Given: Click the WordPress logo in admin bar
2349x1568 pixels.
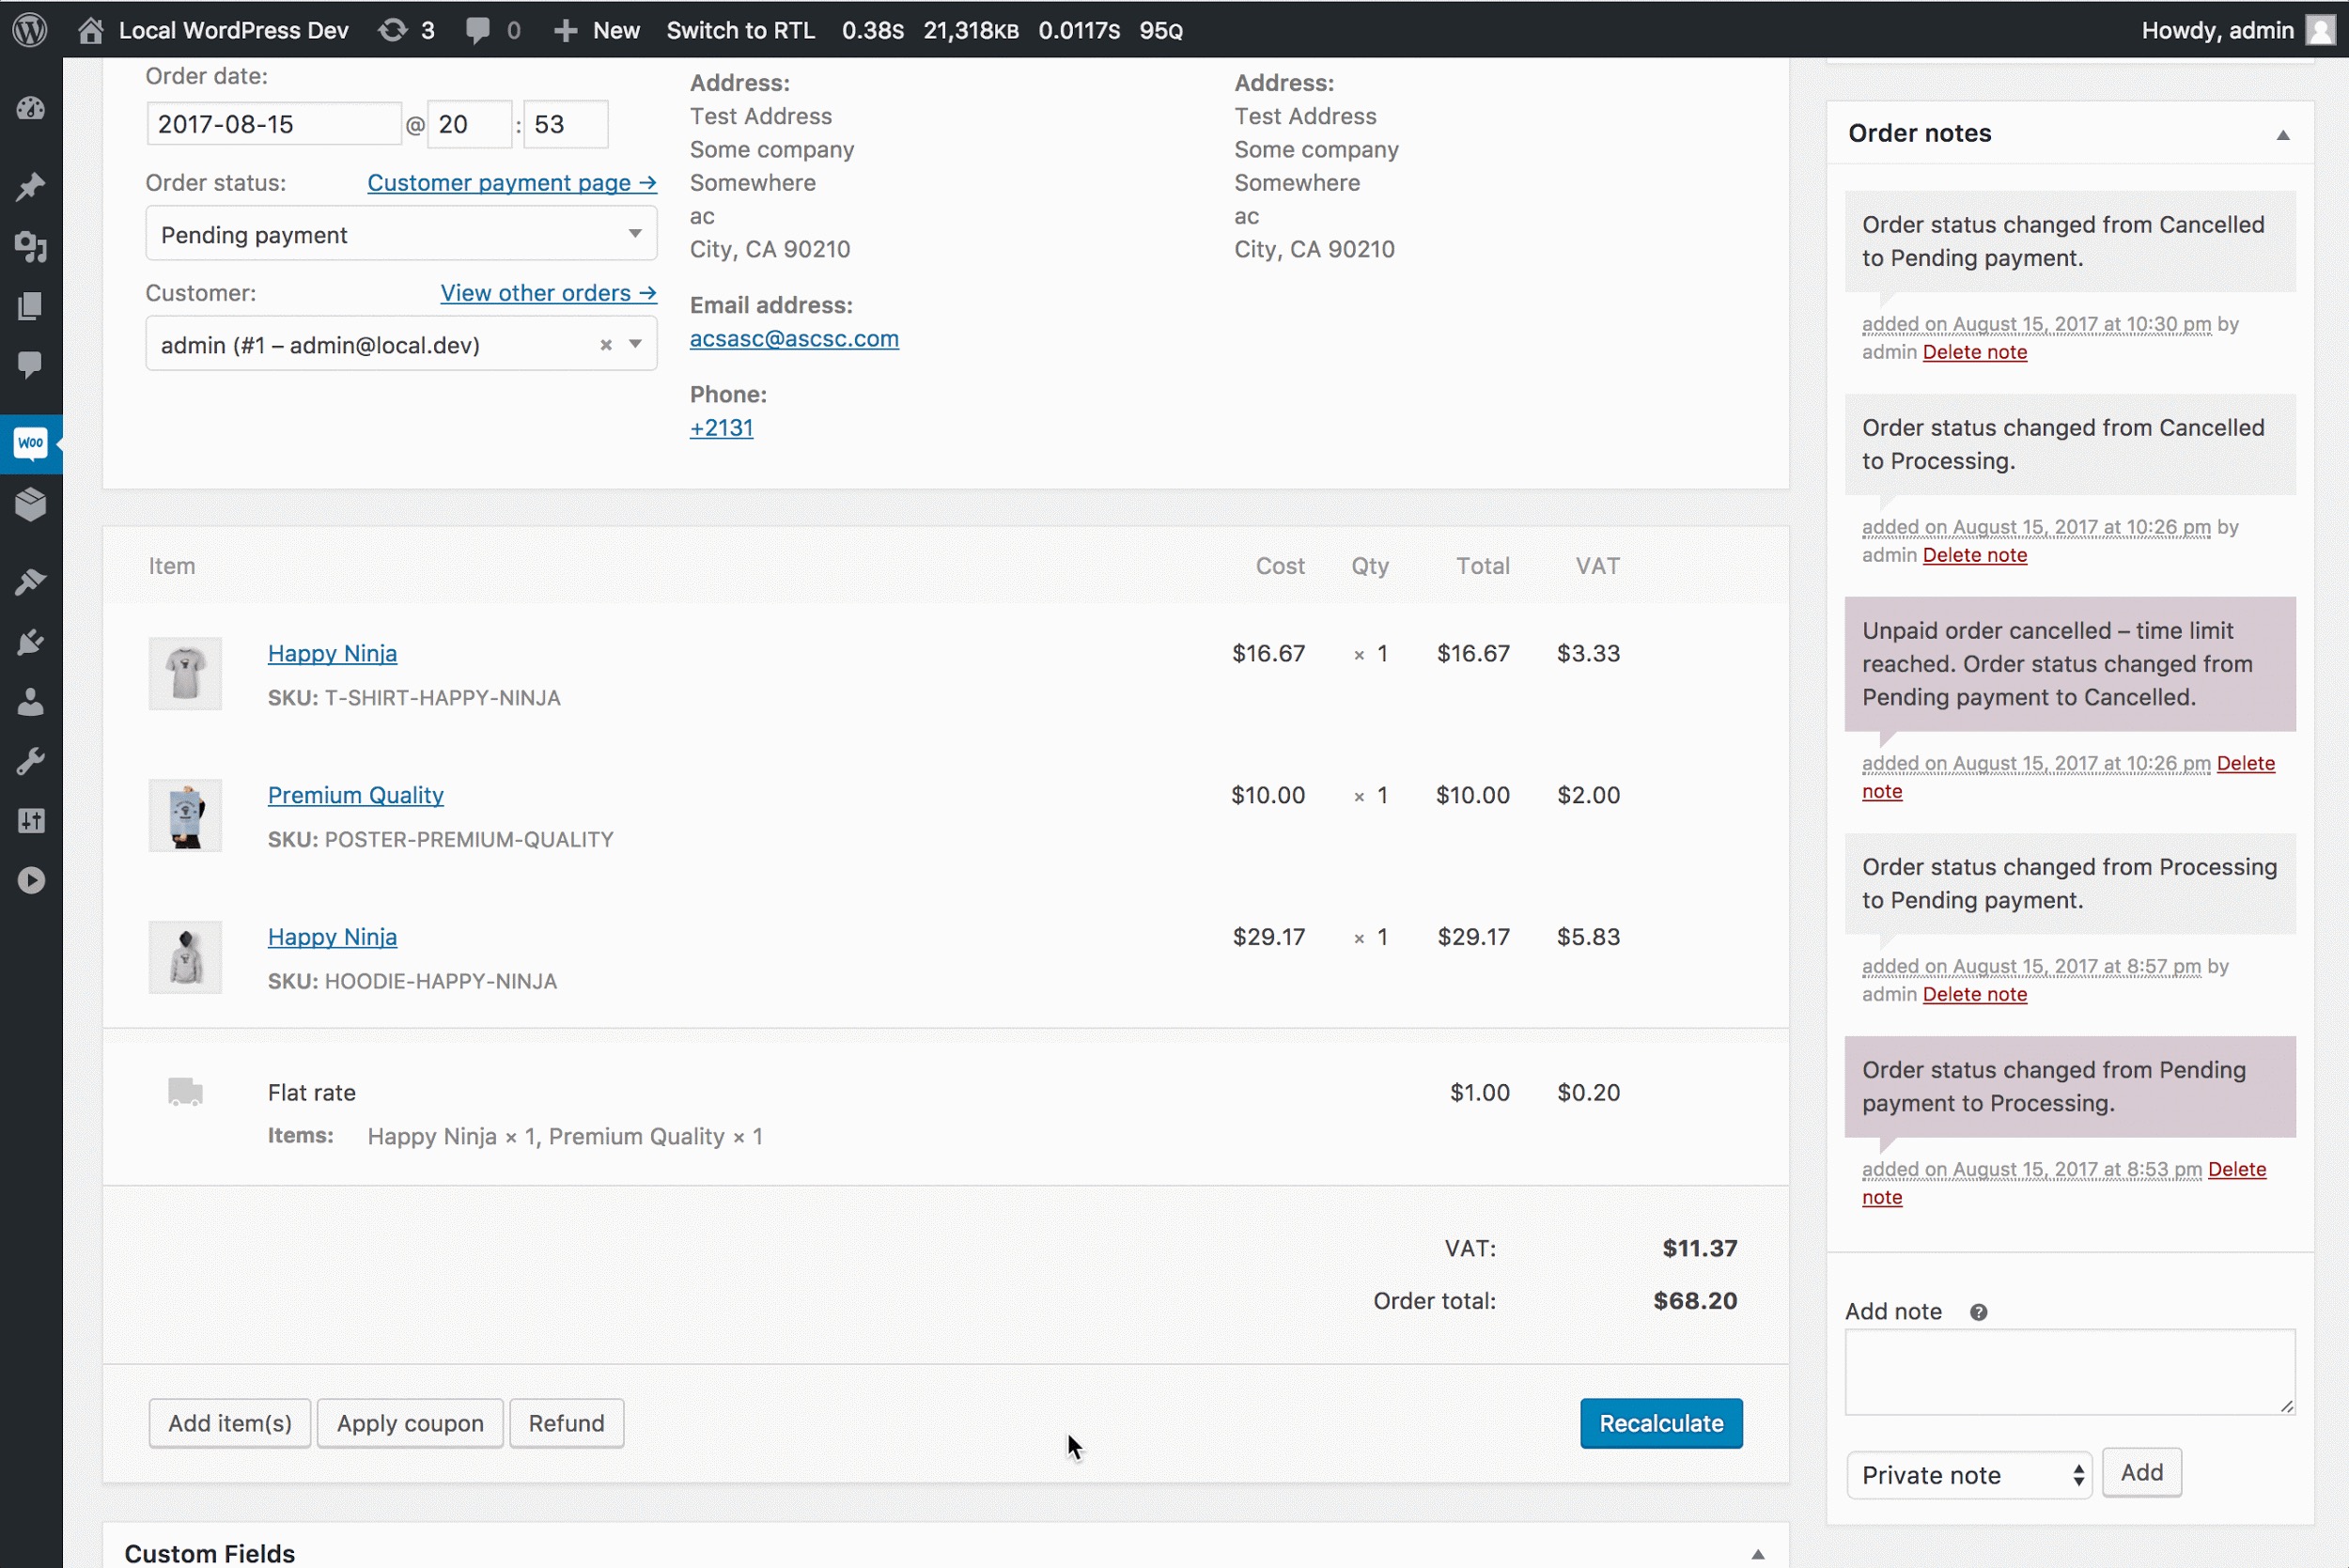Looking at the screenshot, I should [x=30, y=30].
